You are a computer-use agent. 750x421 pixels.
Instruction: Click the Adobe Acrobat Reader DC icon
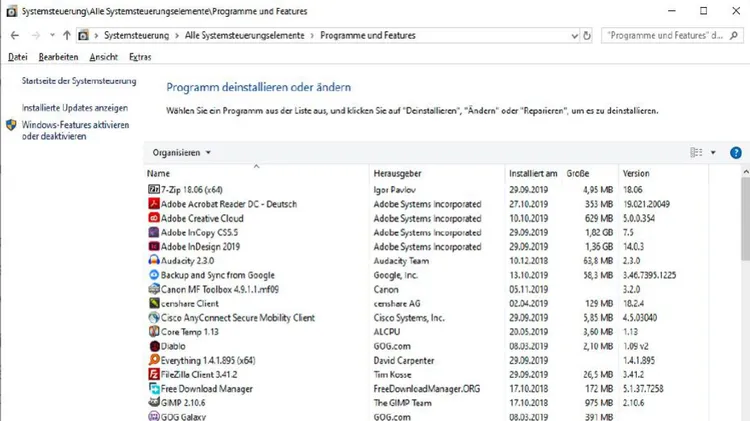tap(154, 204)
